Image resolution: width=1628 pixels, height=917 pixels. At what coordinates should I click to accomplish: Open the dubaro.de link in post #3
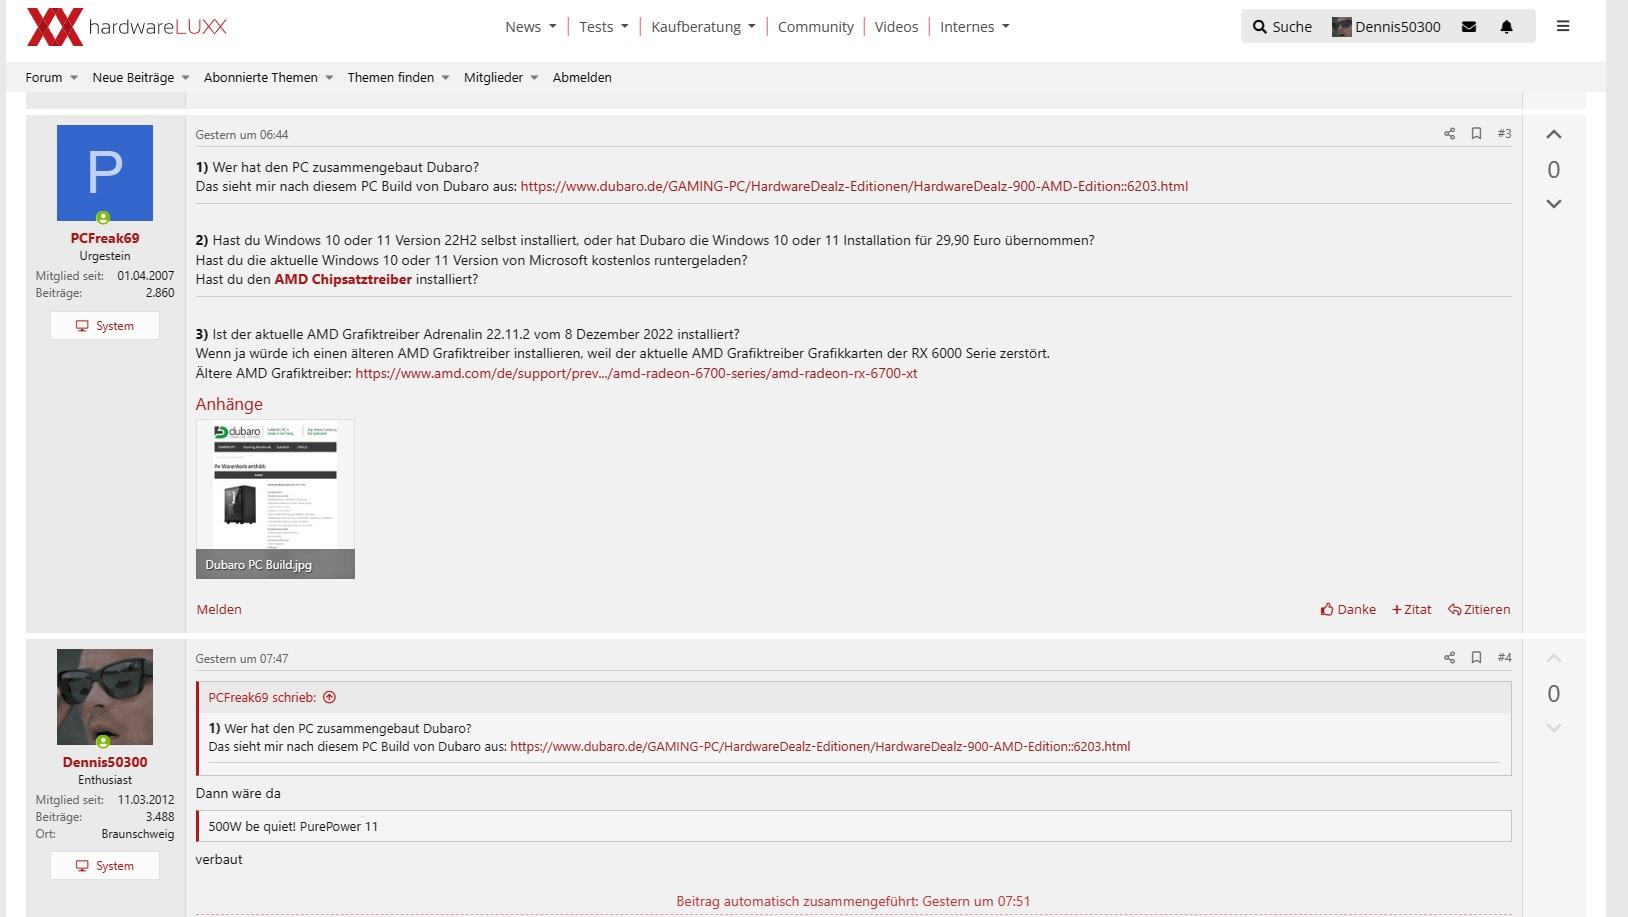(x=854, y=186)
